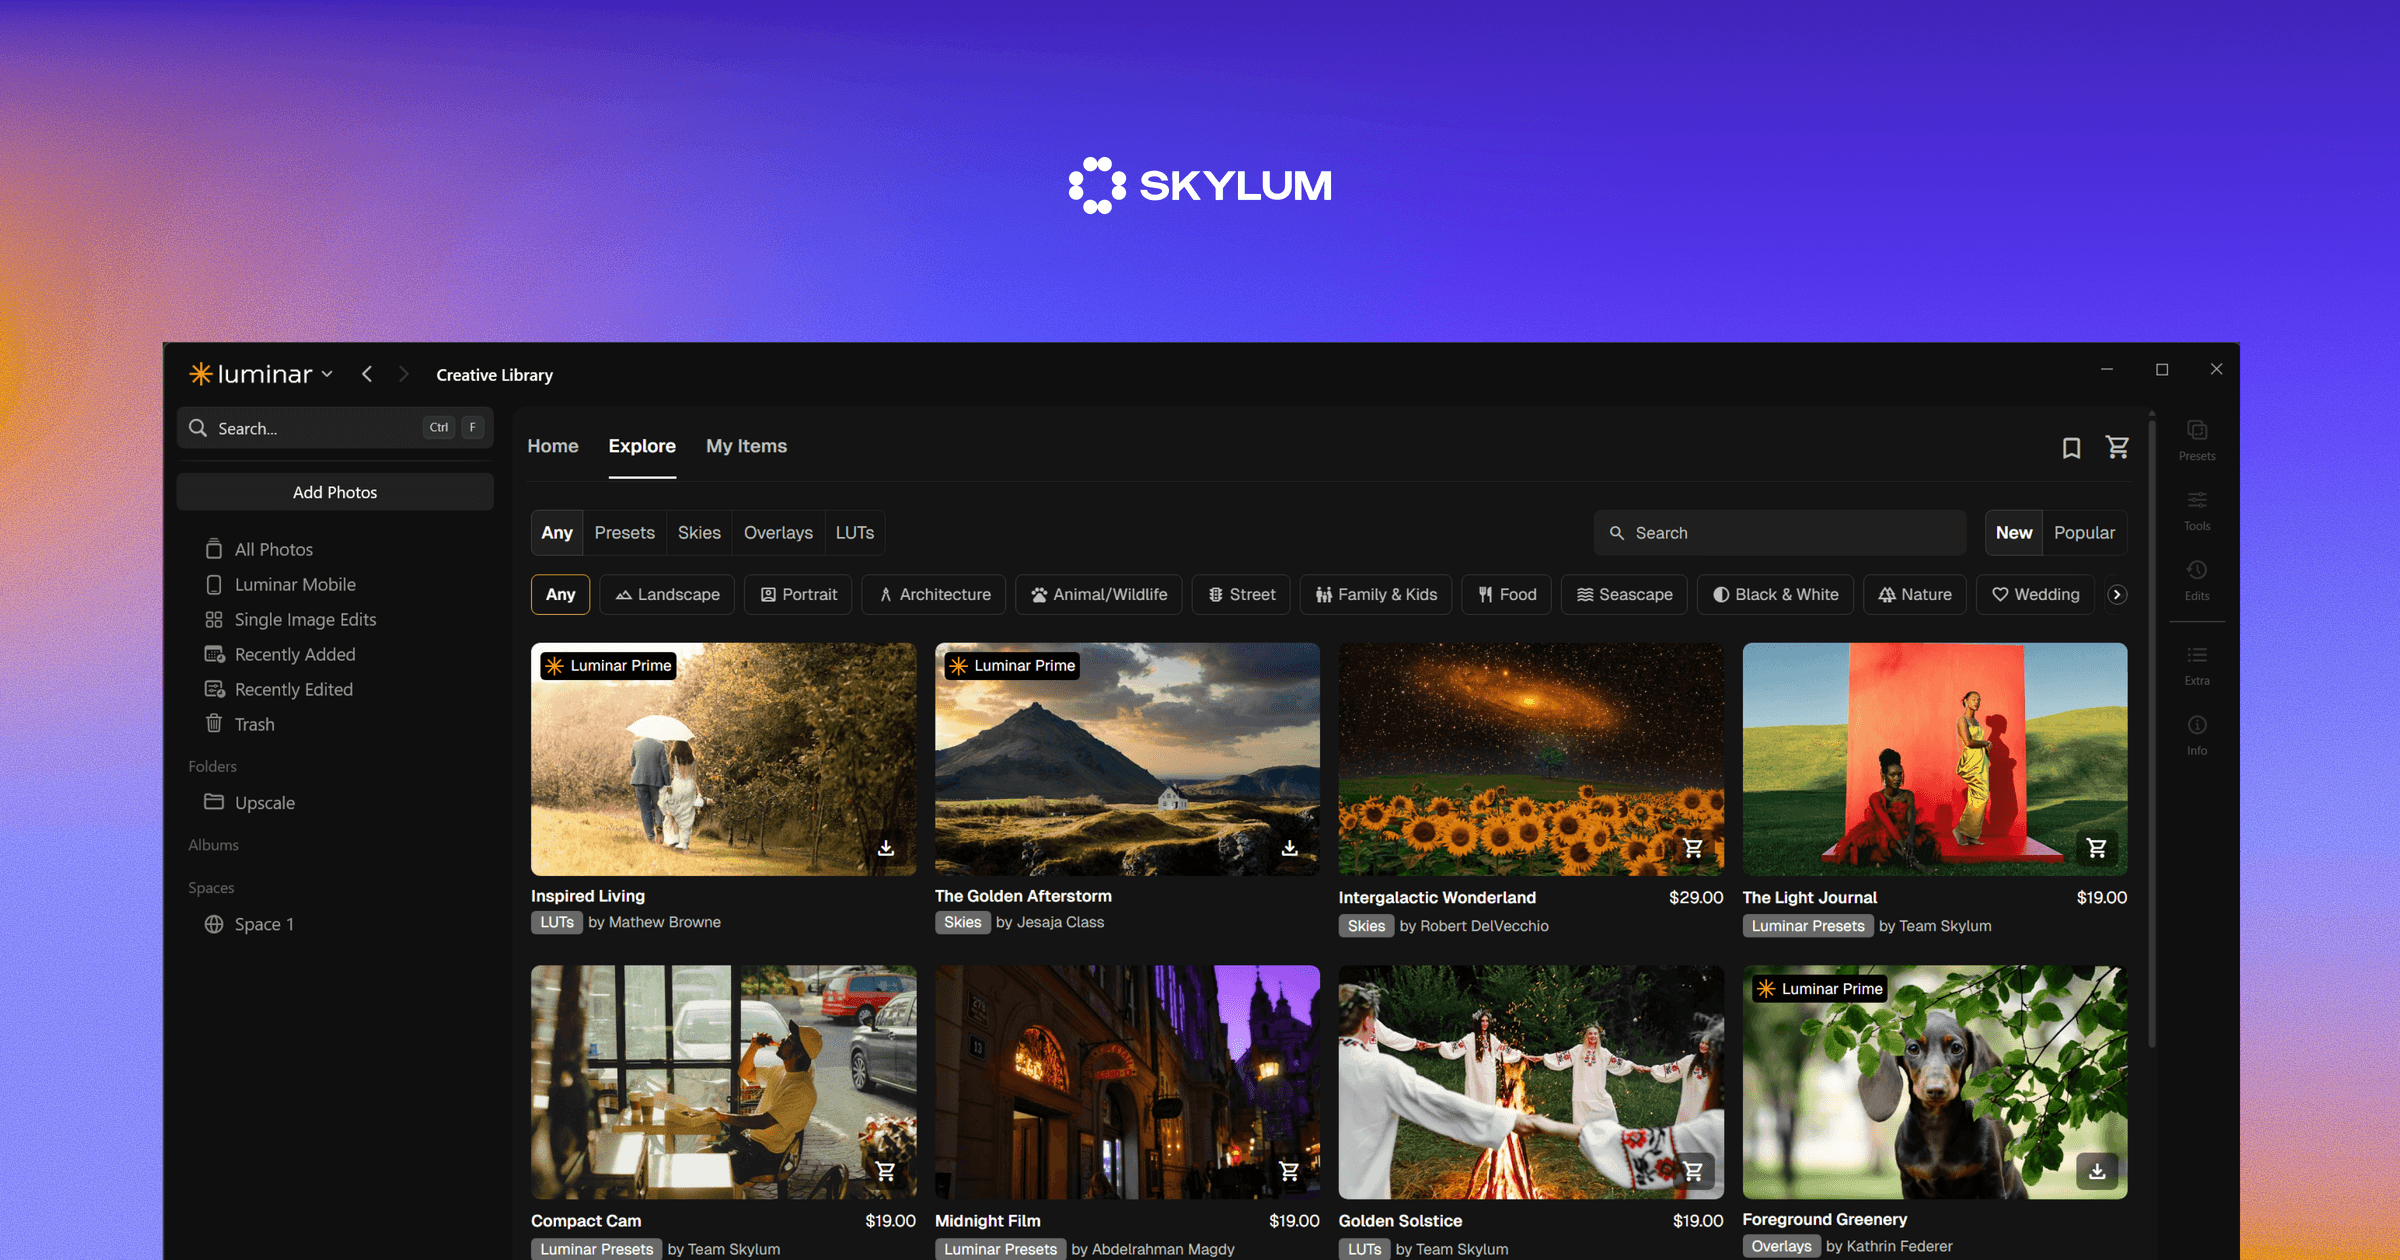Filter asset type to Any
The width and height of the screenshot is (2400, 1260).
(x=557, y=533)
